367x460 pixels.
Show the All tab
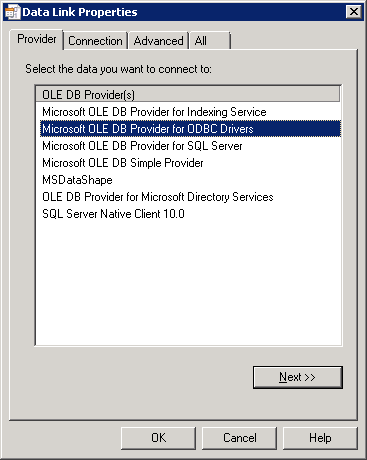click(209, 41)
